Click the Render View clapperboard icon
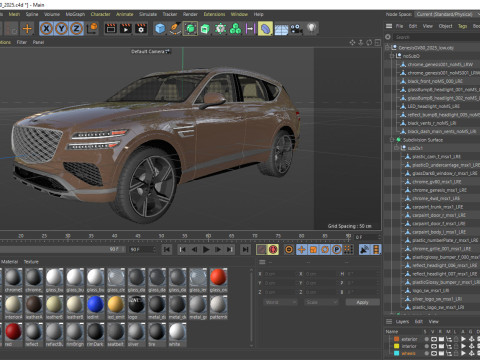Viewport: 480px width, 360px height. 111,29
